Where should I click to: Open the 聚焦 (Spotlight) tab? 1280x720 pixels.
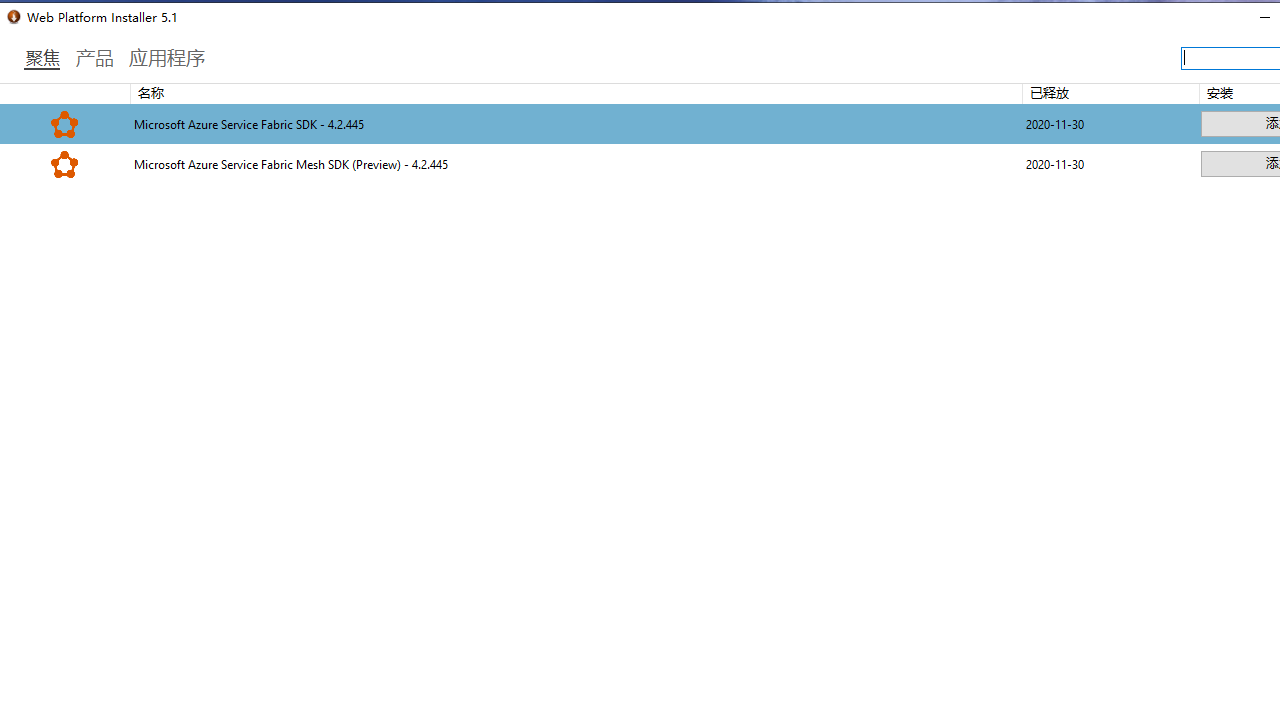[x=41, y=58]
